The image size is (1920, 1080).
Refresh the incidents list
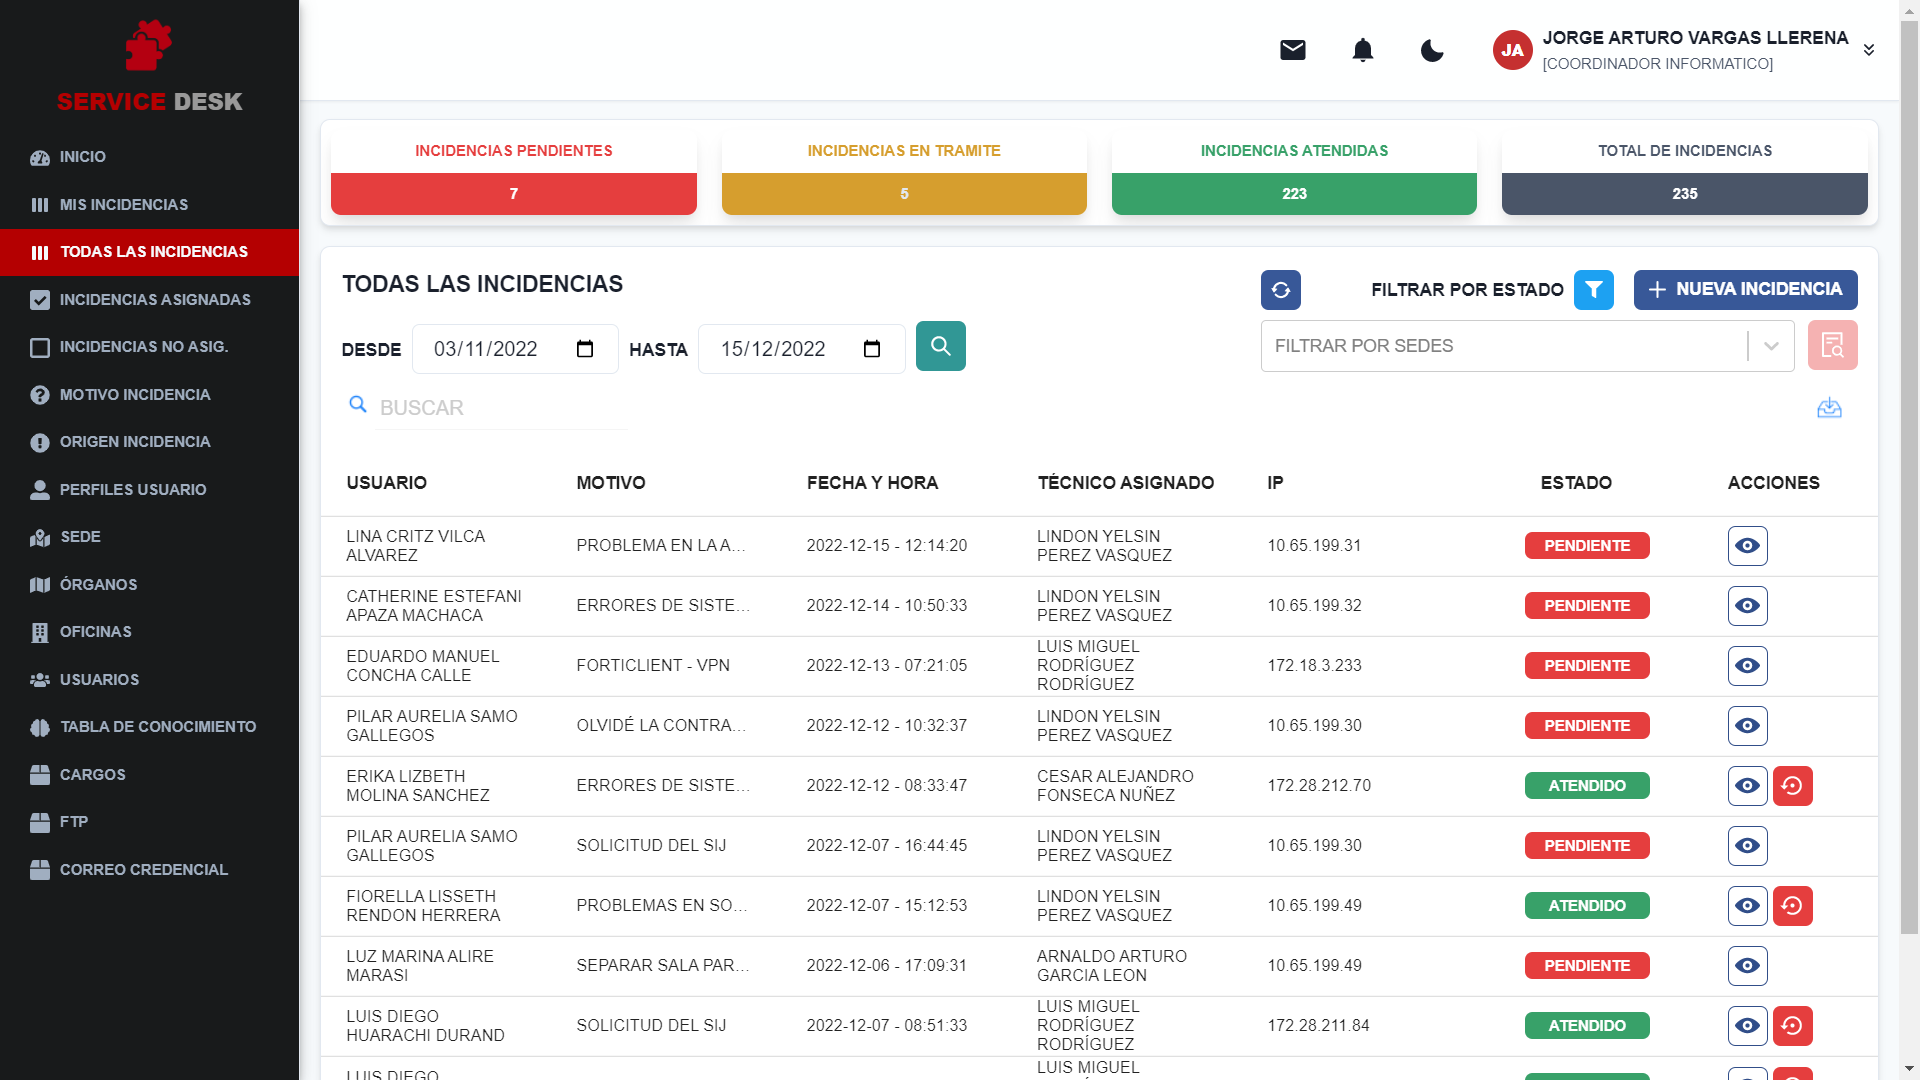click(x=1280, y=290)
